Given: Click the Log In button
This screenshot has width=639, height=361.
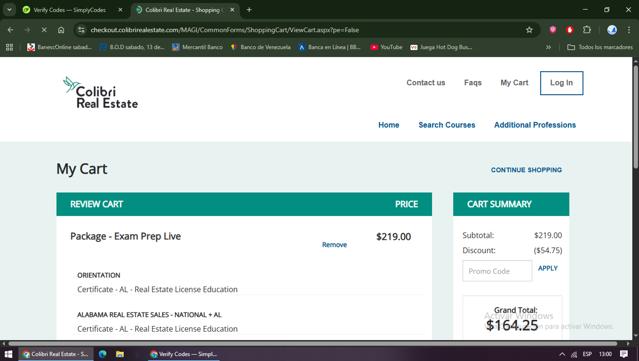Looking at the screenshot, I should pyautogui.click(x=562, y=83).
